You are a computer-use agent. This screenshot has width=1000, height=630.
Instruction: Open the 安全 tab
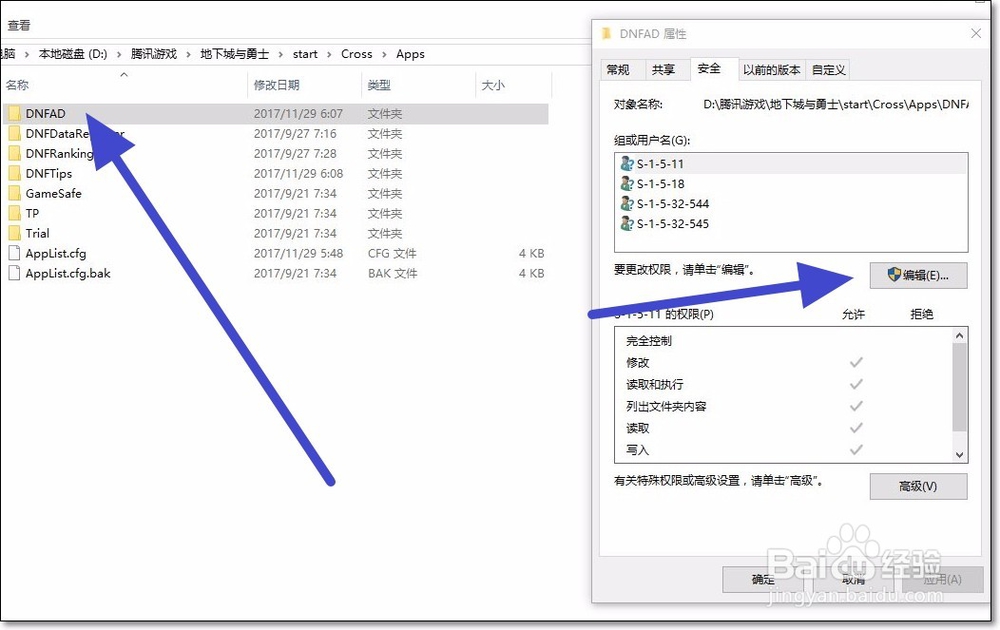(709, 68)
